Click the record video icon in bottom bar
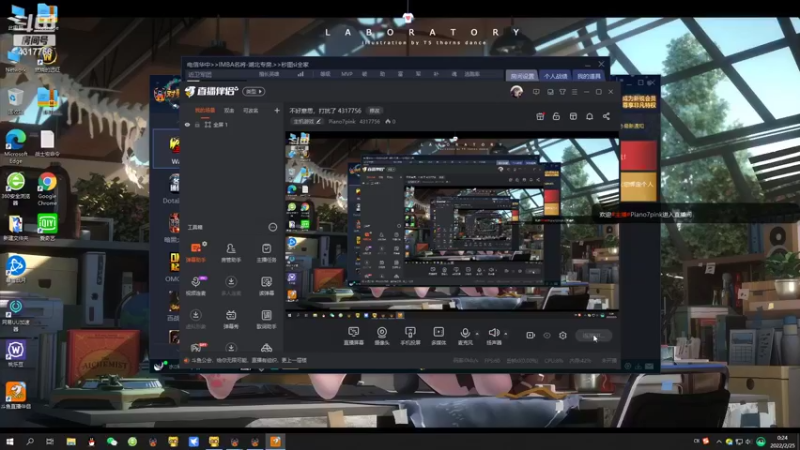 531,335
